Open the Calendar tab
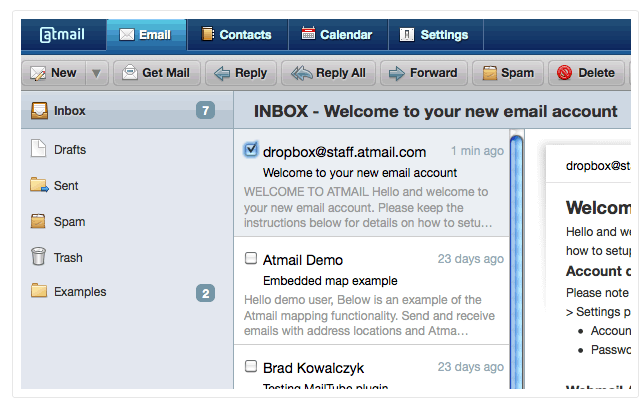Screen dimensions: 644x409 pyautogui.click(x=338, y=35)
